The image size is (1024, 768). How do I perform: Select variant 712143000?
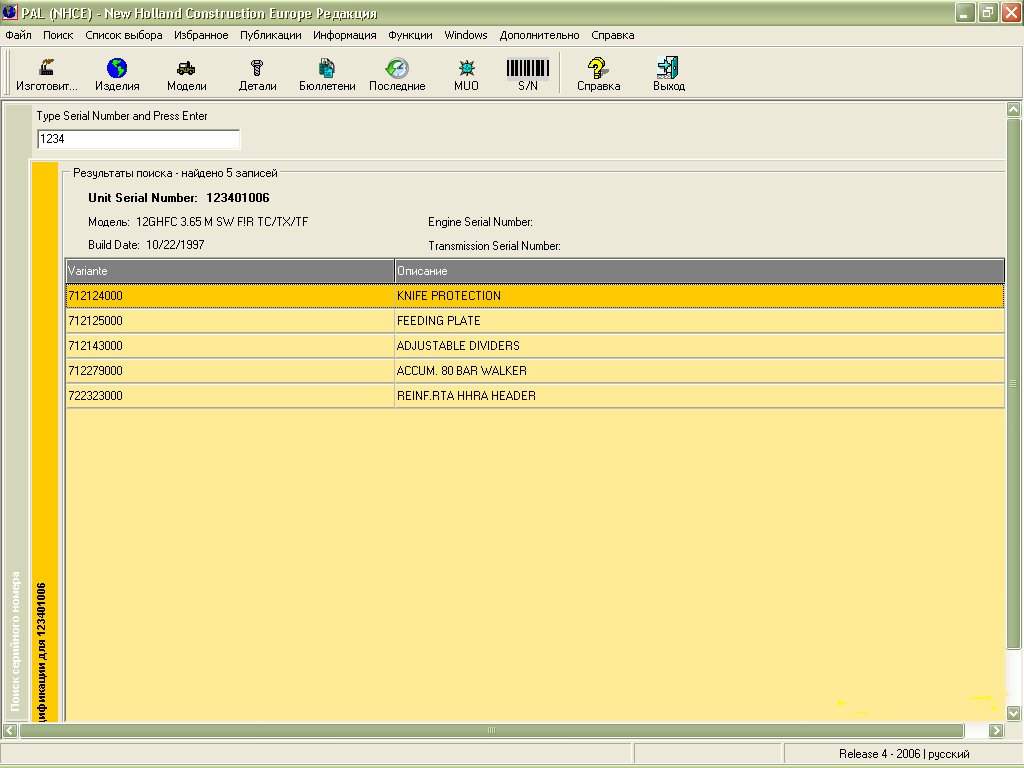click(x=230, y=345)
